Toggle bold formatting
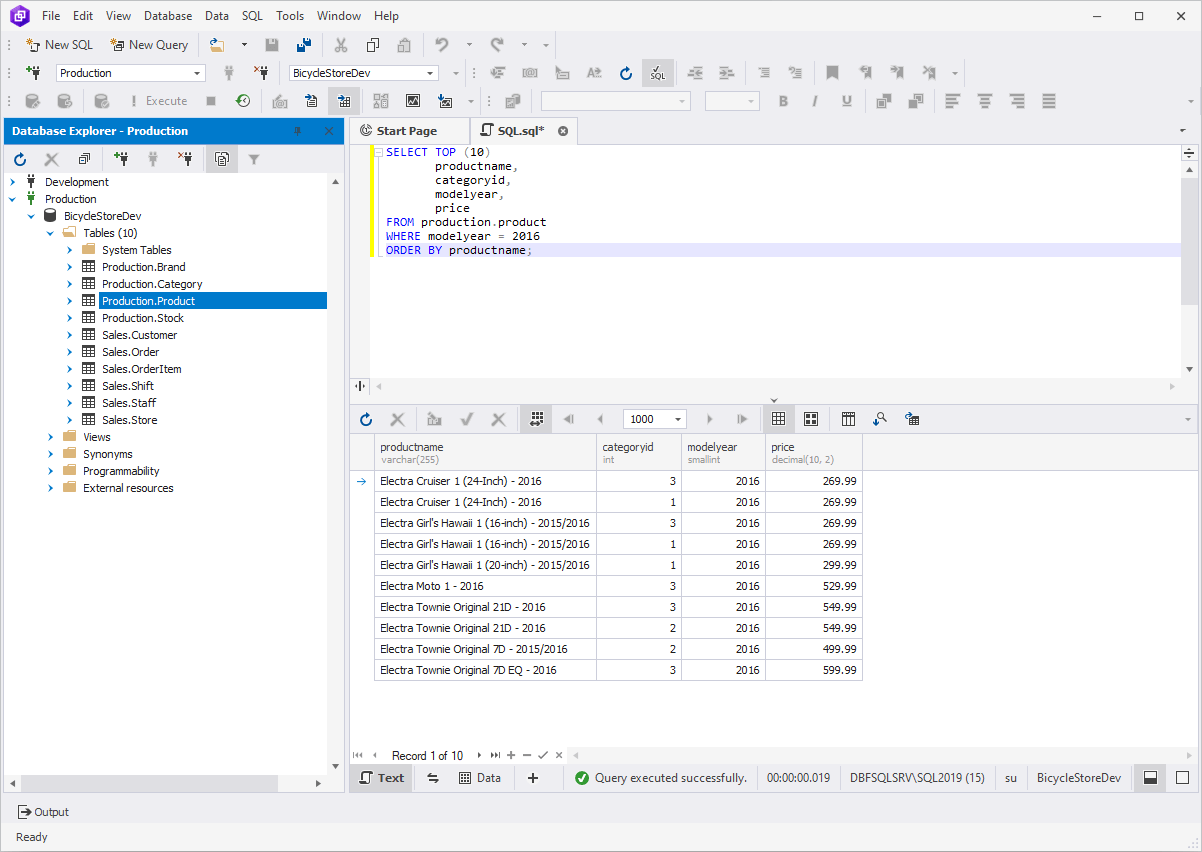This screenshot has height=852, width=1202. [x=783, y=100]
